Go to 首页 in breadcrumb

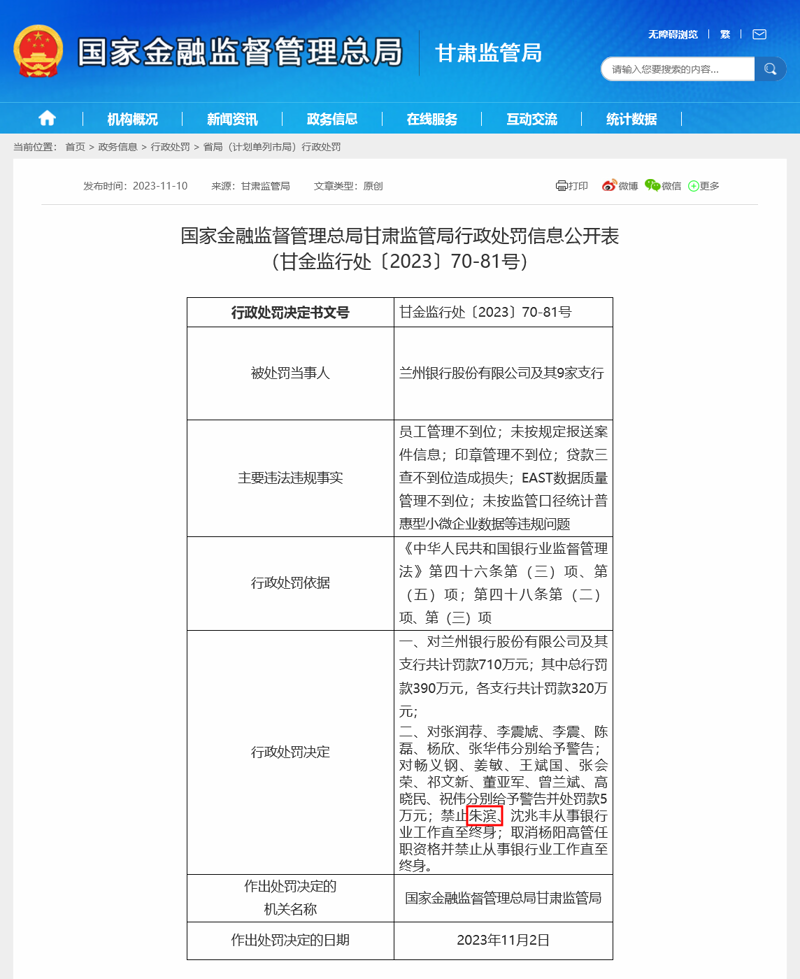[x=75, y=147]
